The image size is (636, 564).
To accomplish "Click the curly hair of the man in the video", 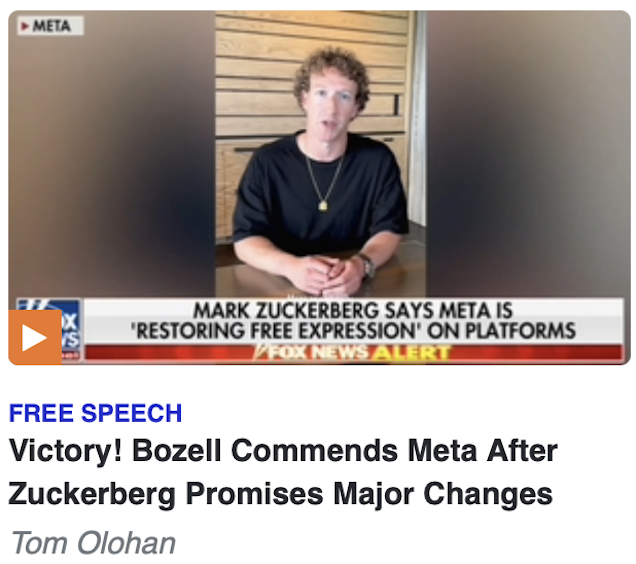I will (x=332, y=67).
